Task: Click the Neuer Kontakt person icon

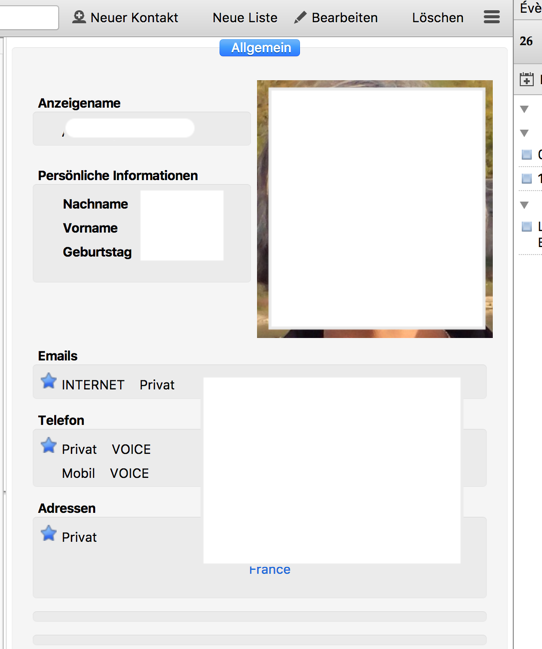Action: tap(79, 17)
